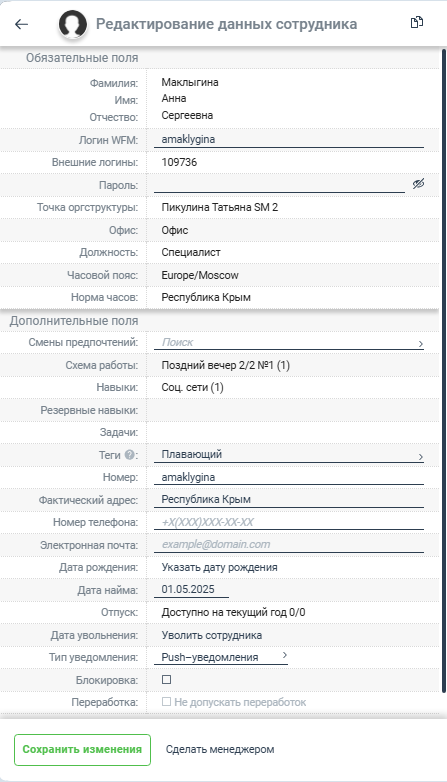Click the Дата найма date field

coord(192,589)
